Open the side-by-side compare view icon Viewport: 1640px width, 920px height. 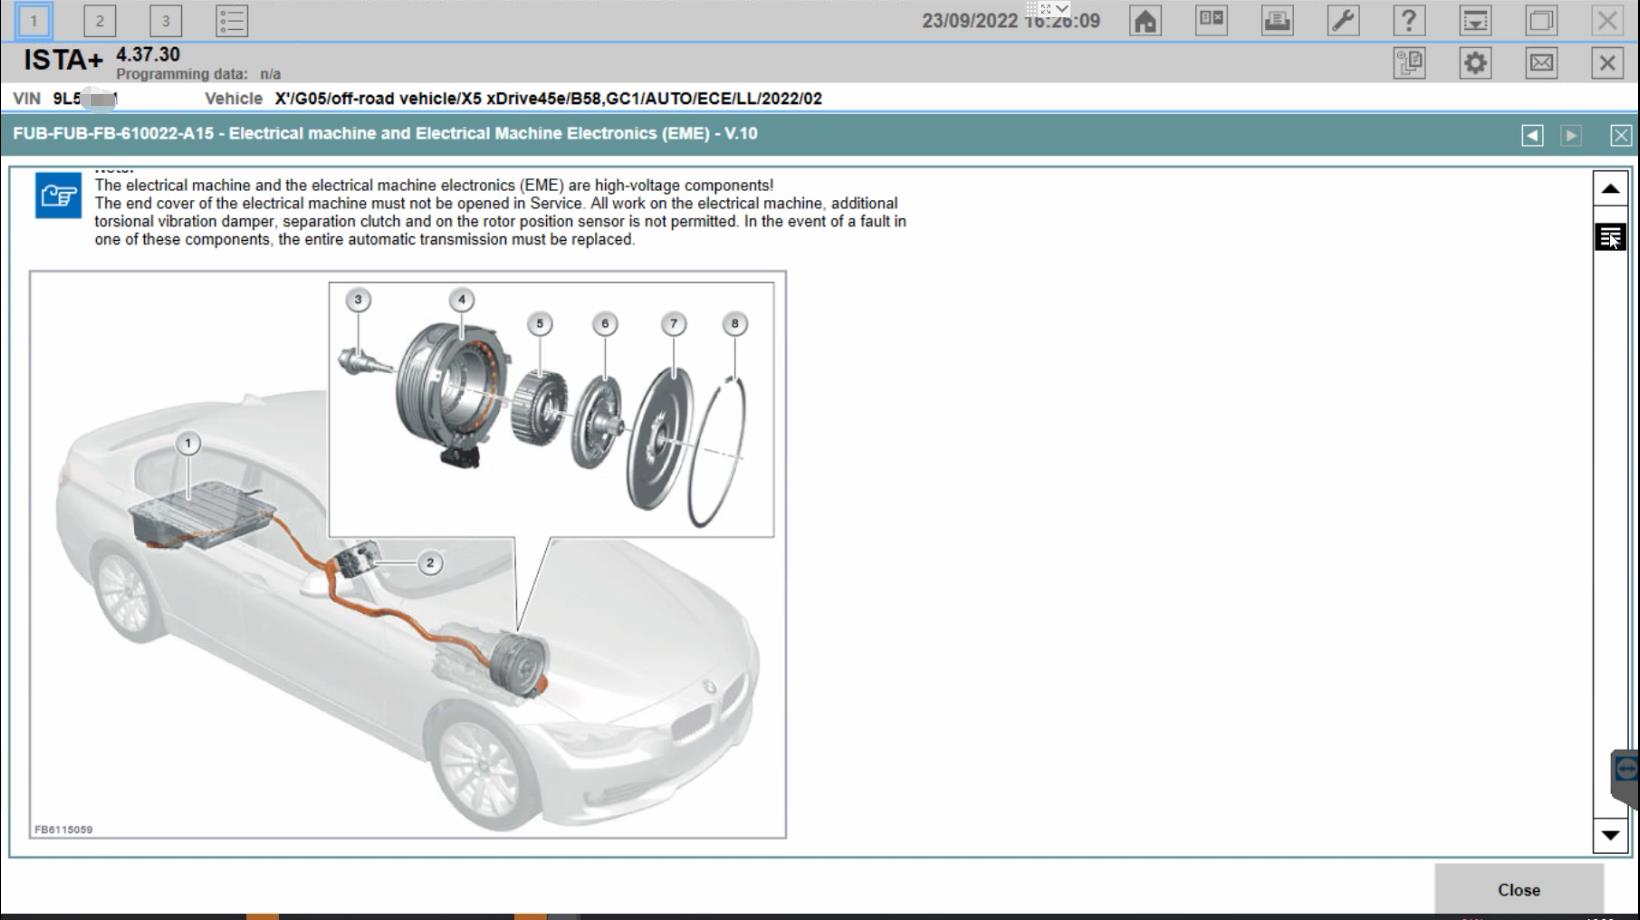coord(1211,20)
